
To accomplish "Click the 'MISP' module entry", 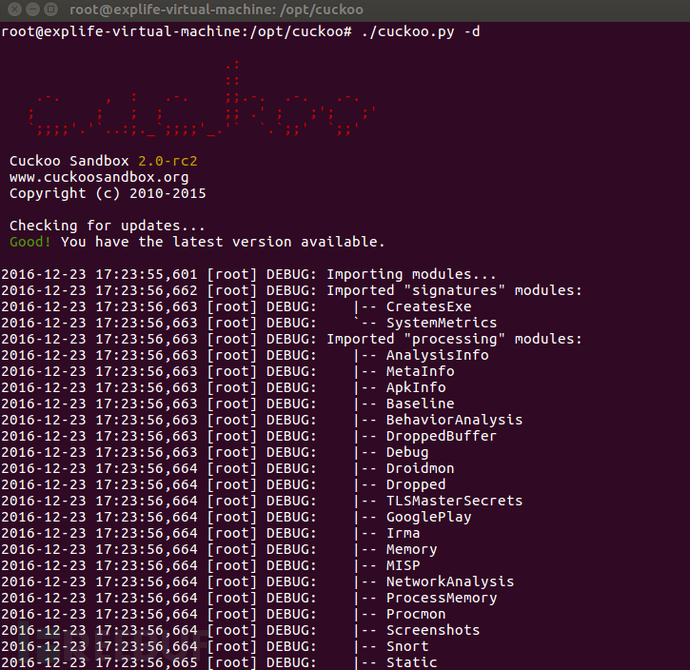I will click(x=403, y=565).
